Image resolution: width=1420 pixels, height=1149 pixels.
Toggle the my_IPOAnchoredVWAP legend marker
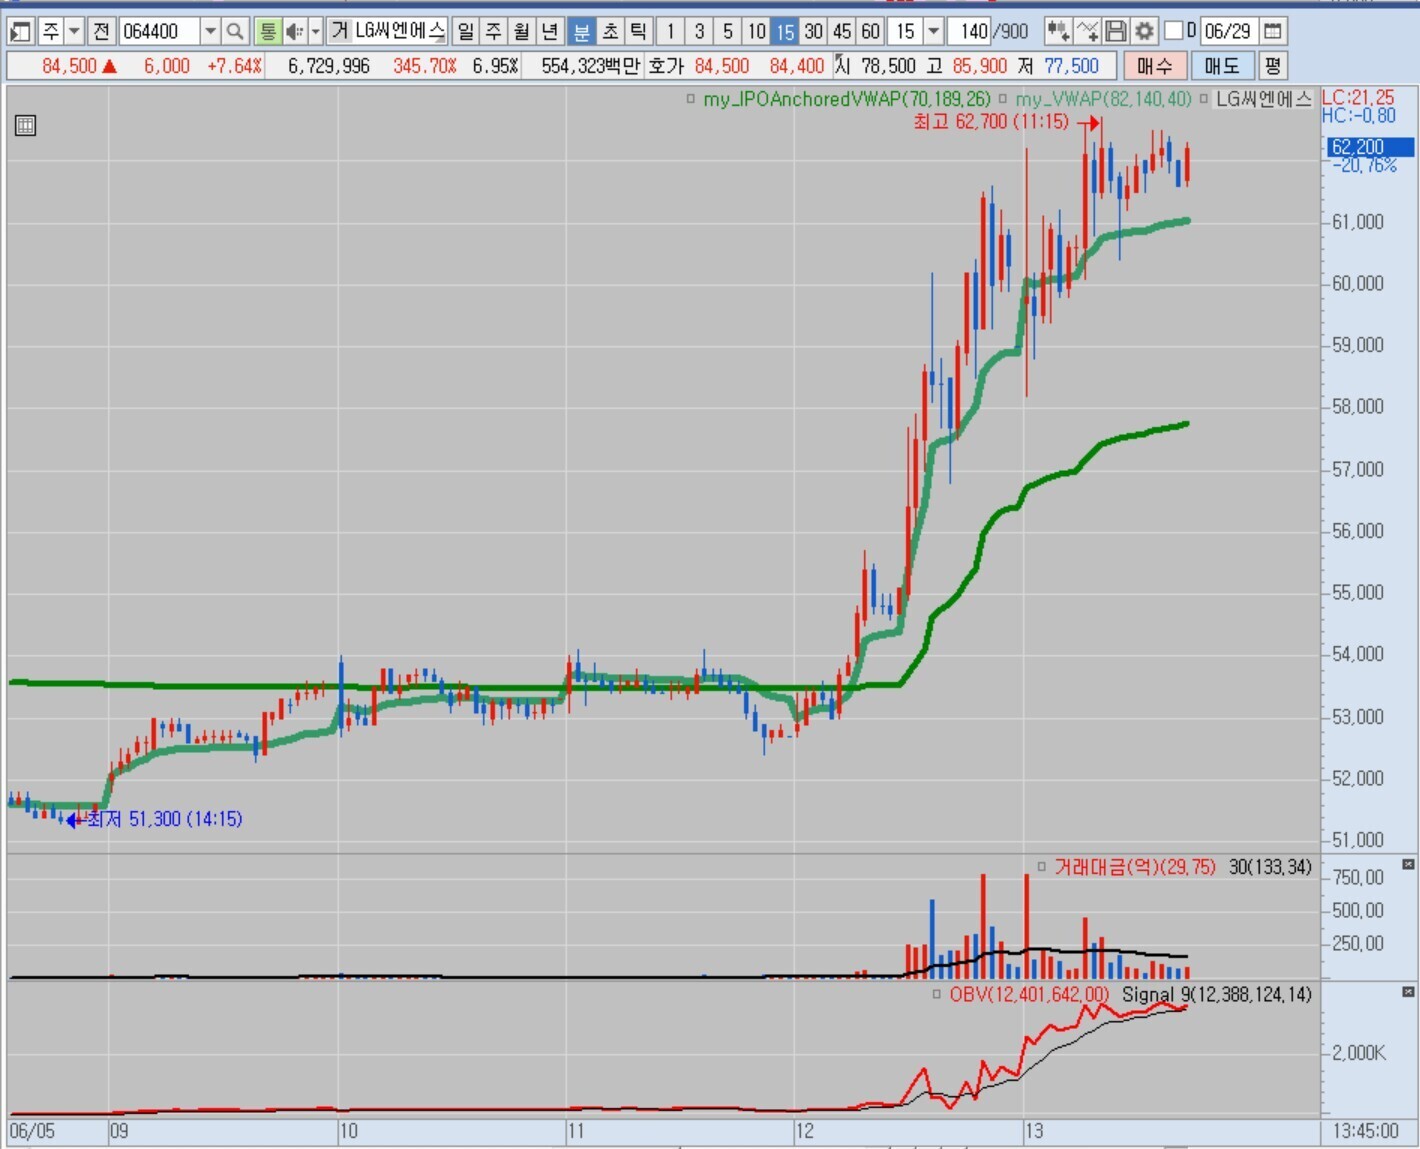pos(691,99)
